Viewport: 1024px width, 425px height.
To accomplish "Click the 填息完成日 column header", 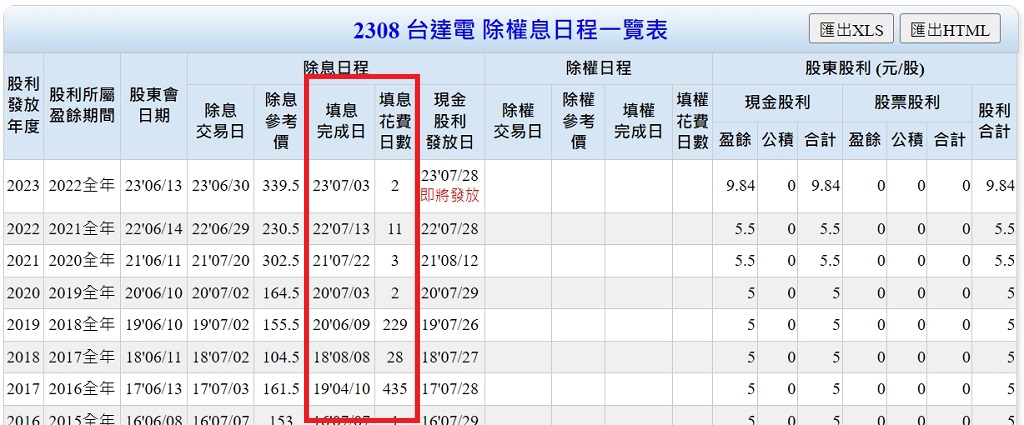I will (341, 121).
